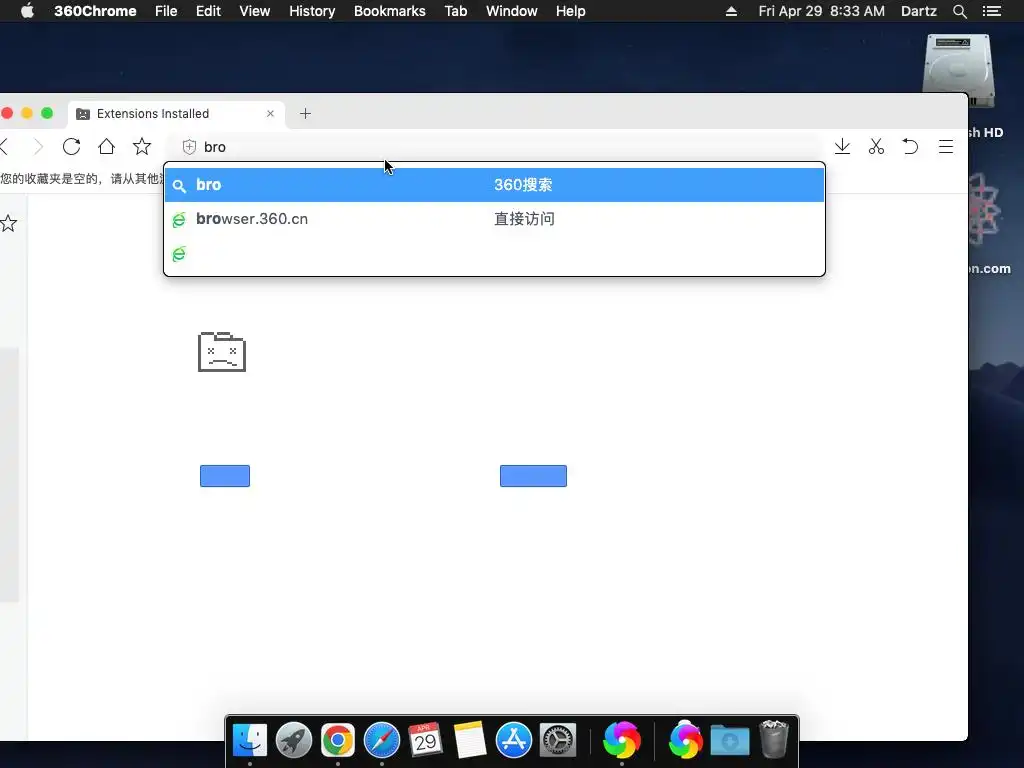Click the empty bookmarks bar message text

click(82, 178)
